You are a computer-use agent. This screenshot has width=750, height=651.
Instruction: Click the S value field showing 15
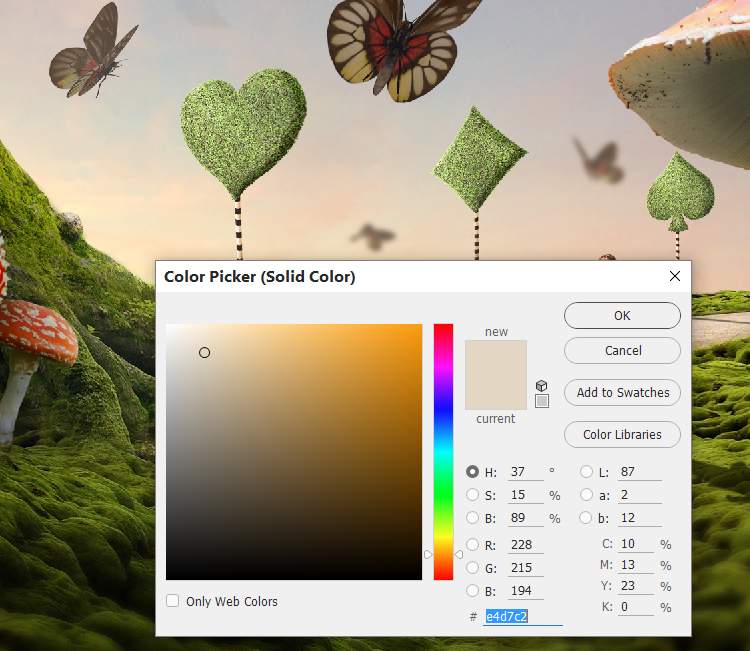tap(525, 495)
